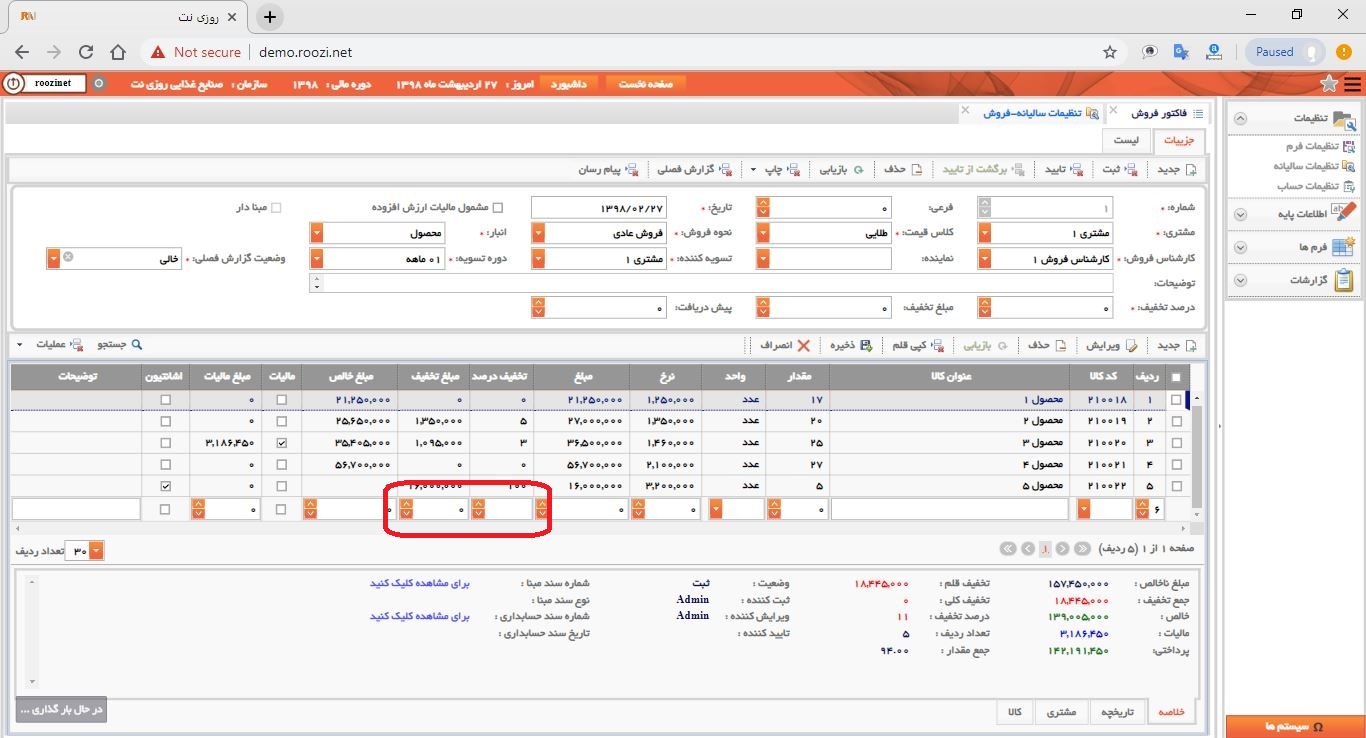Viewport: 1366px width, 738px height.
Task: Expand فرم ها sidebar section
Action: tap(1240, 247)
